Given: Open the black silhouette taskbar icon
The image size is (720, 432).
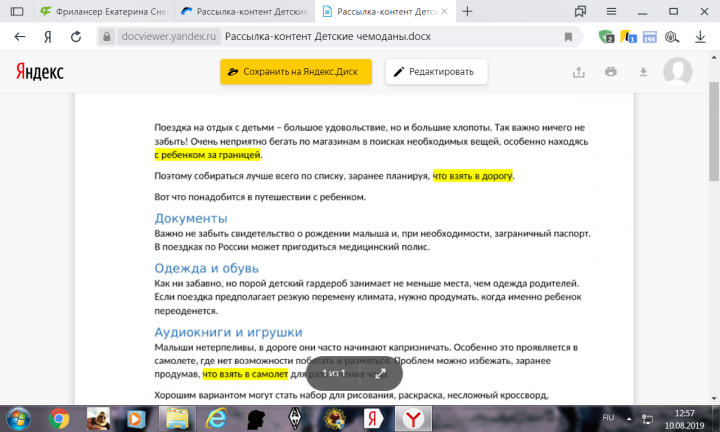Looking at the screenshot, I should point(256,419).
